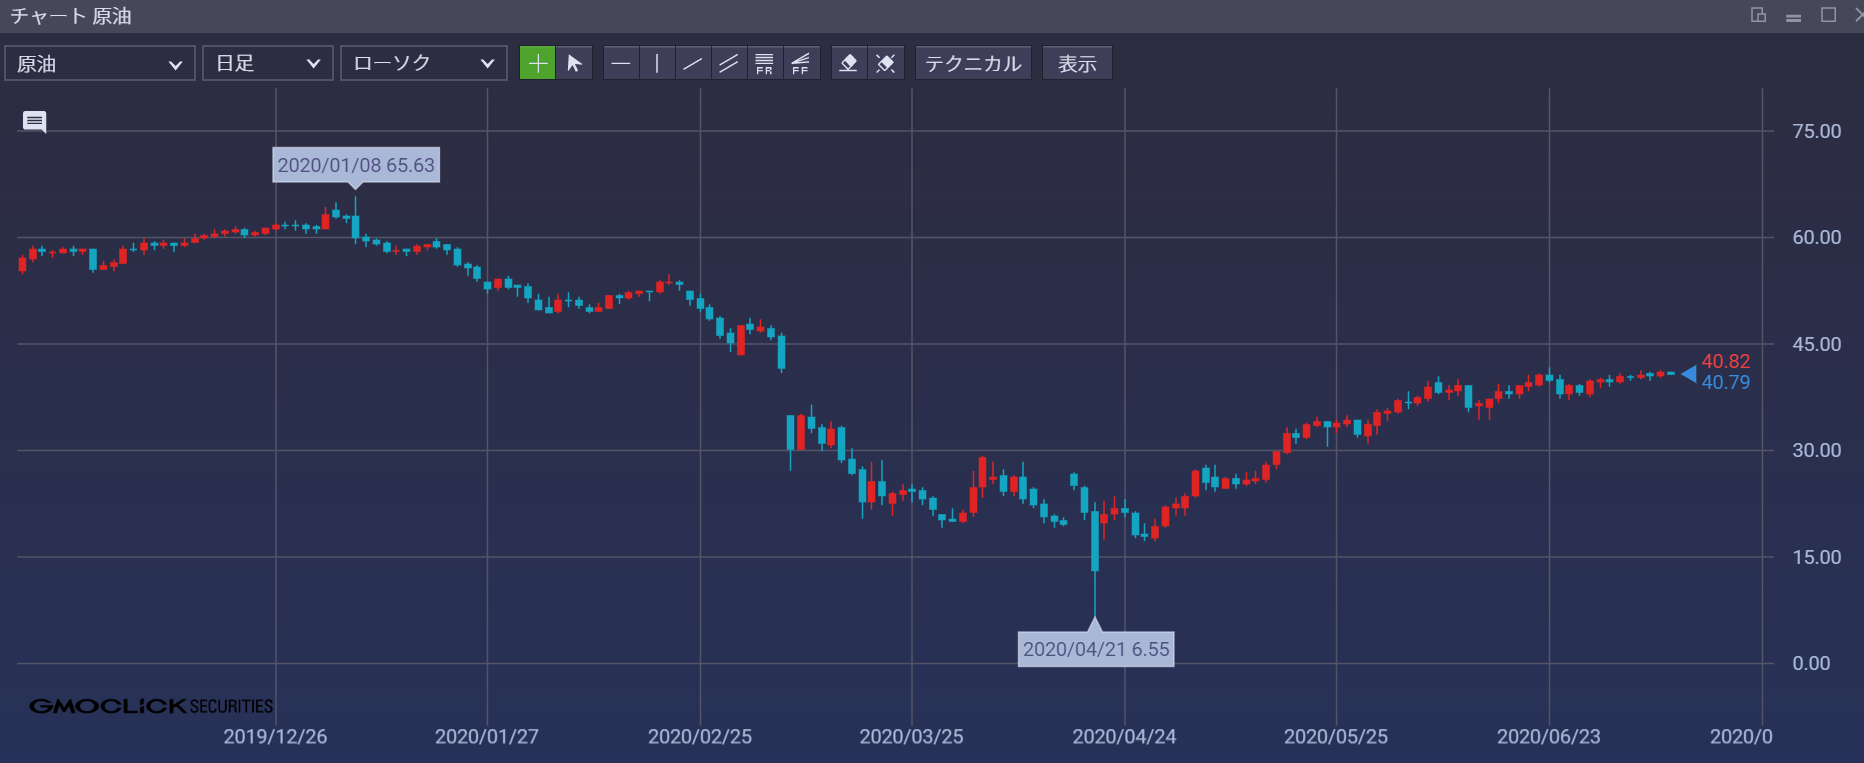
Task: Expand the 日足 timeframe dropdown
Action: pyautogui.click(x=267, y=64)
